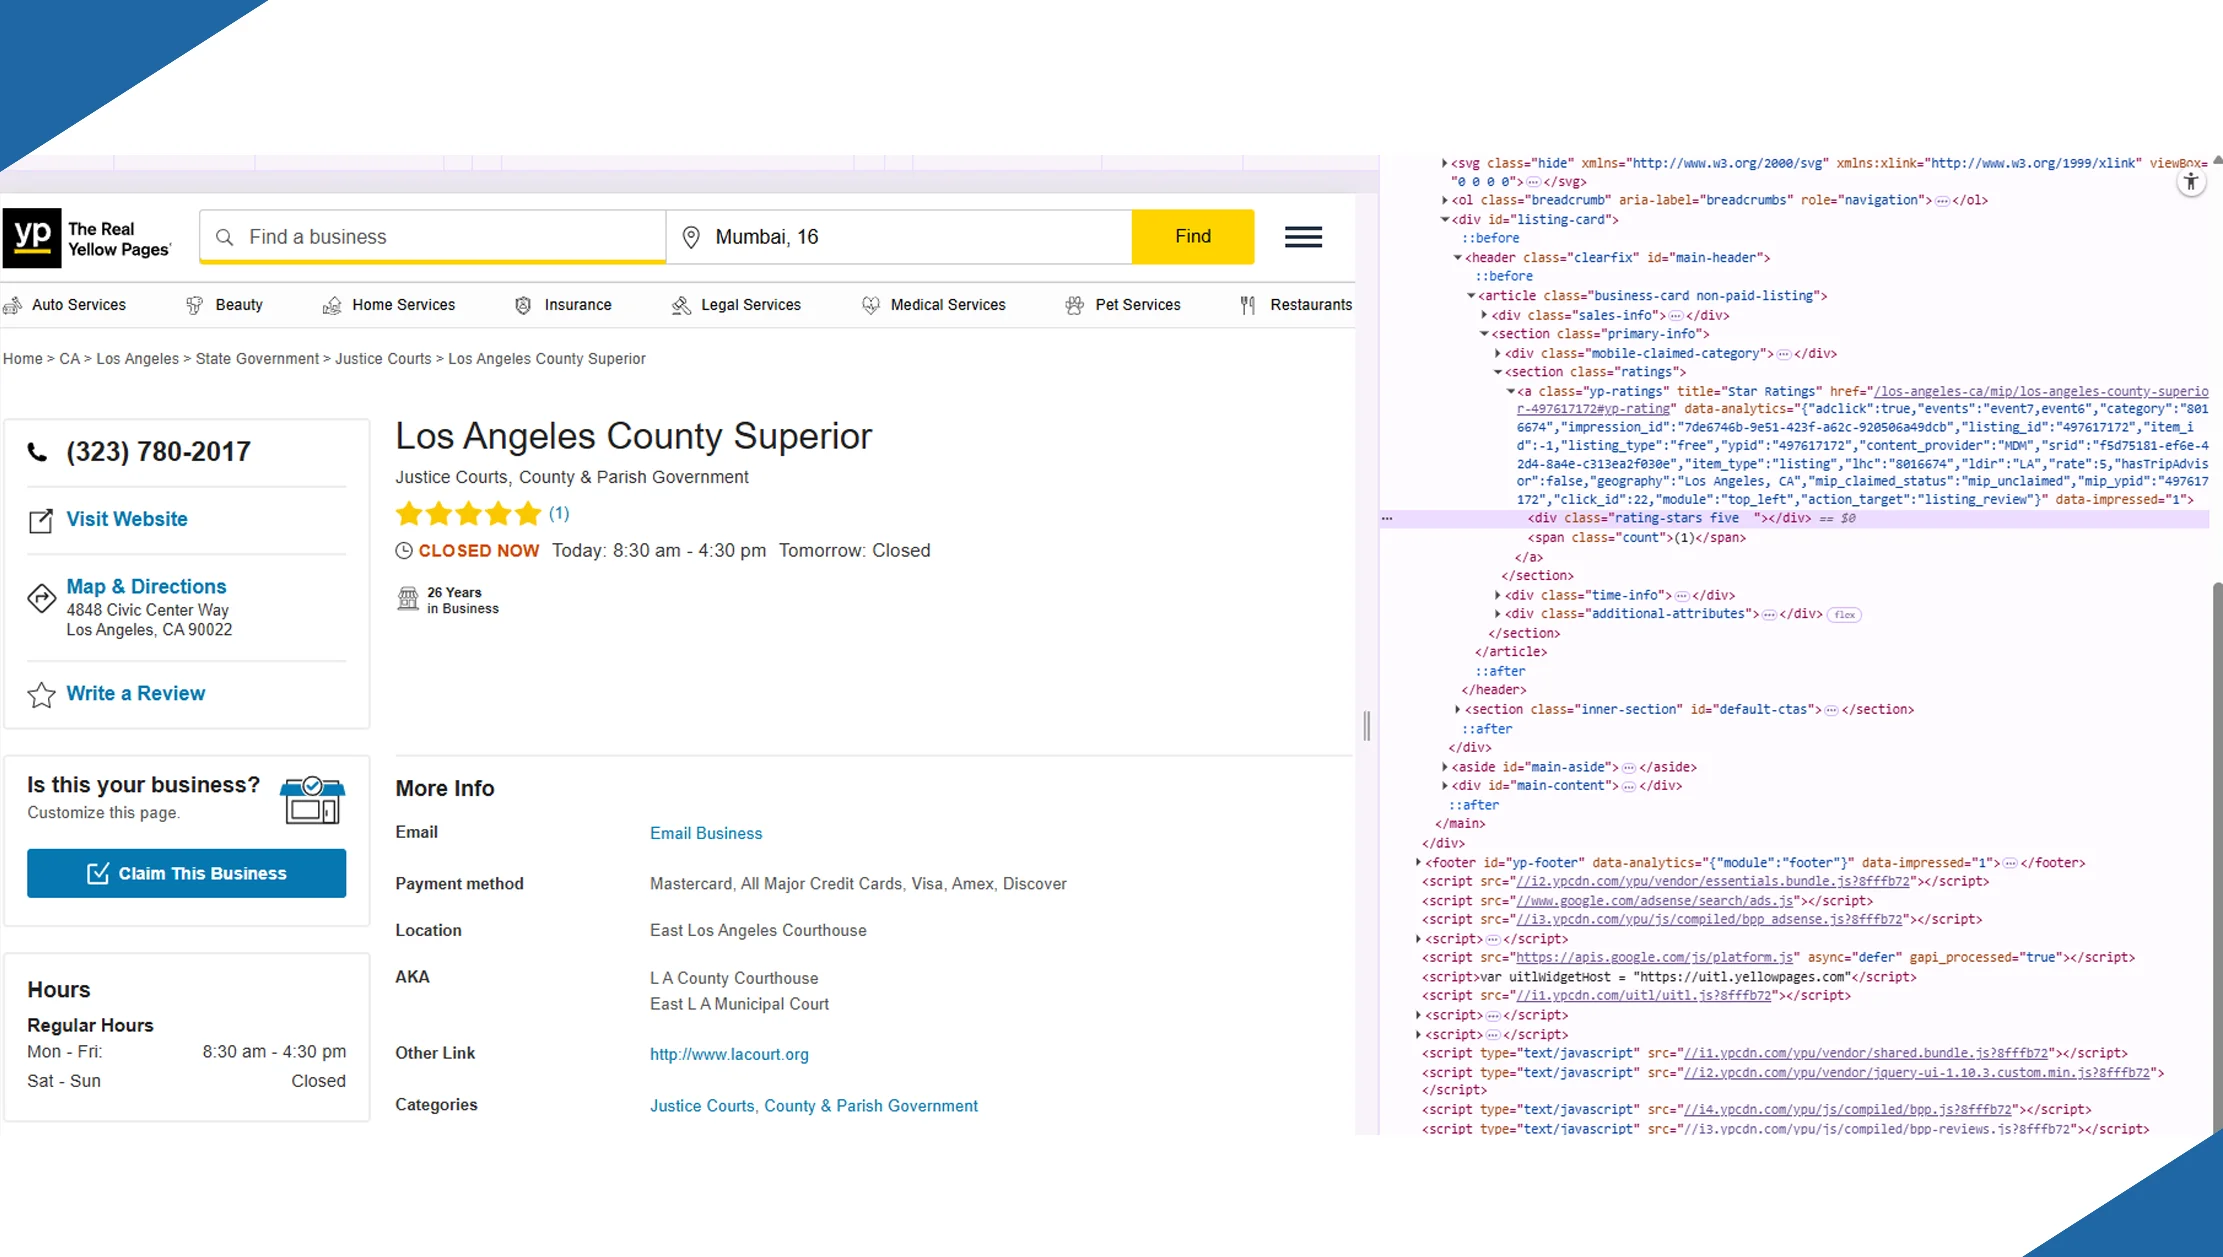The width and height of the screenshot is (2223, 1257).
Task: Expand the footer yp-footer node
Action: point(1418,862)
